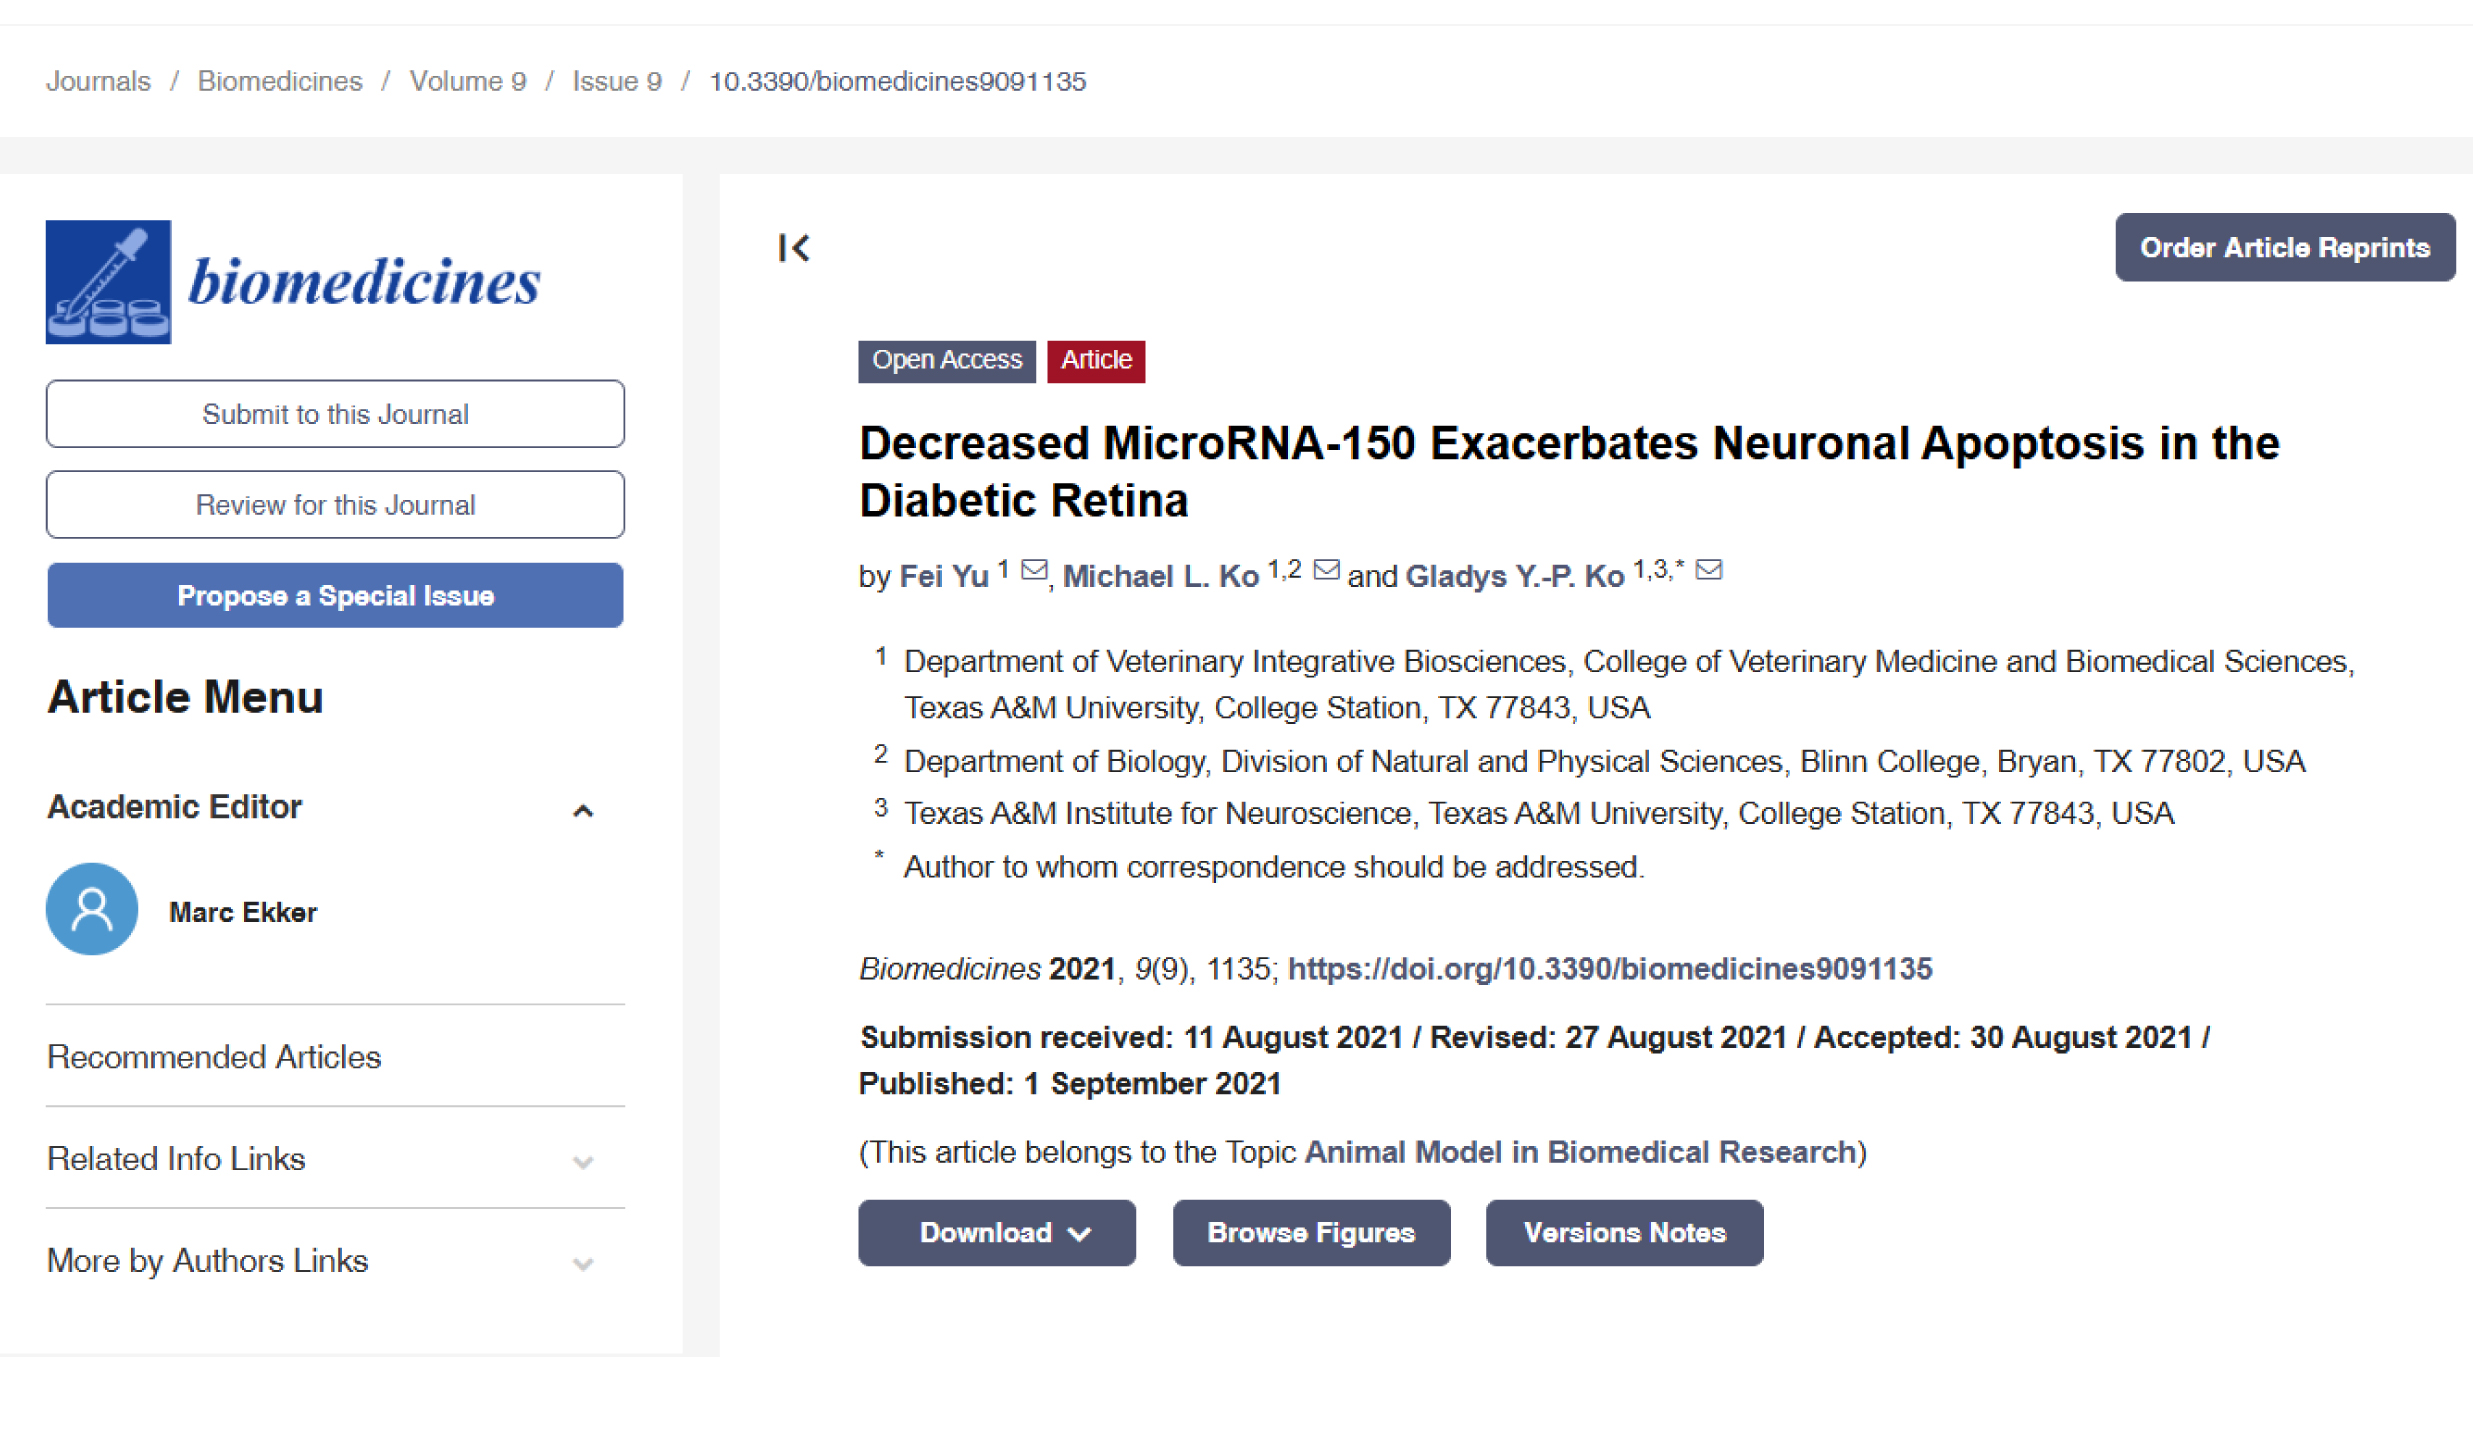Click Fei Yu's email envelope icon

[1034, 570]
